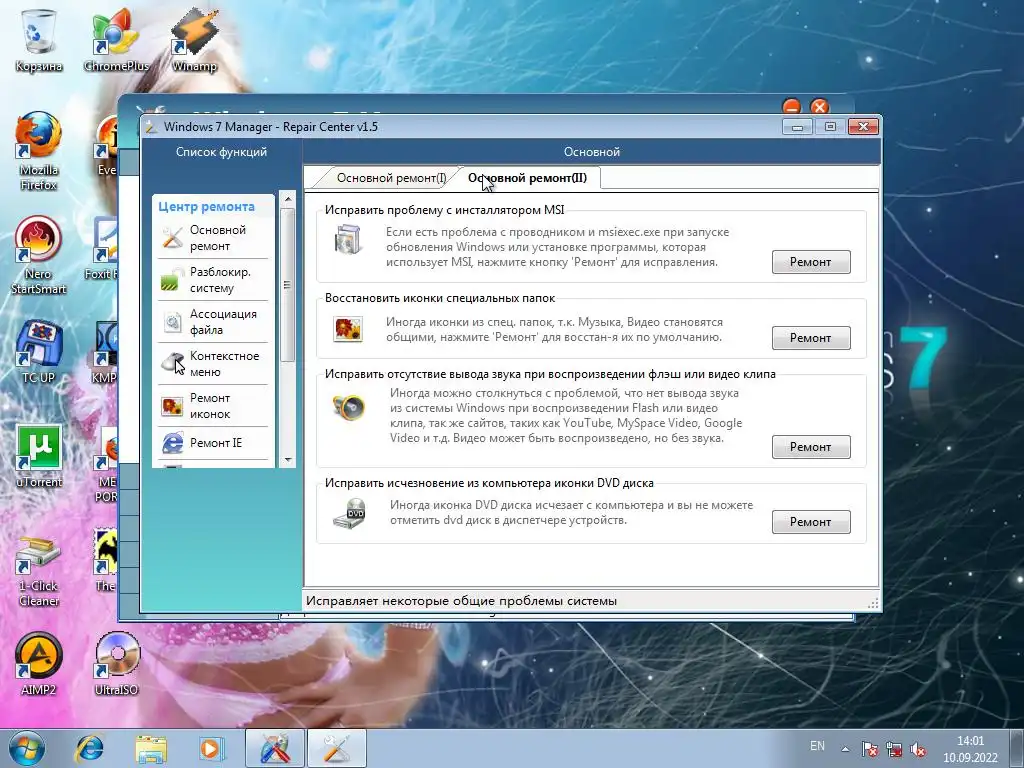Click muted volume icon in system tray
The width and height of the screenshot is (1024, 768).
pyautogui.click(x=918, y=749)
